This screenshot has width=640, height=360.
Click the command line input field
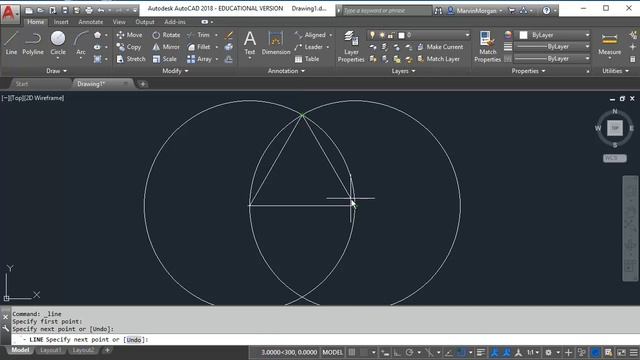click(x=325, y=340)
